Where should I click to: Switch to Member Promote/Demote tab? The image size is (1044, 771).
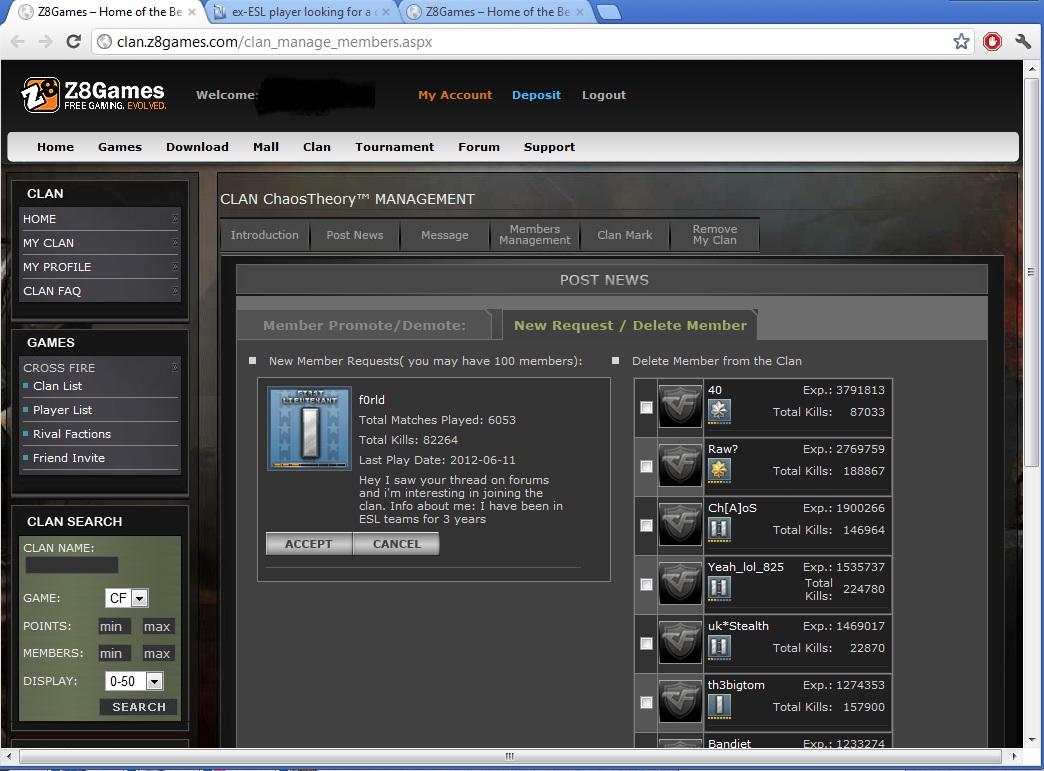[364, 325]
